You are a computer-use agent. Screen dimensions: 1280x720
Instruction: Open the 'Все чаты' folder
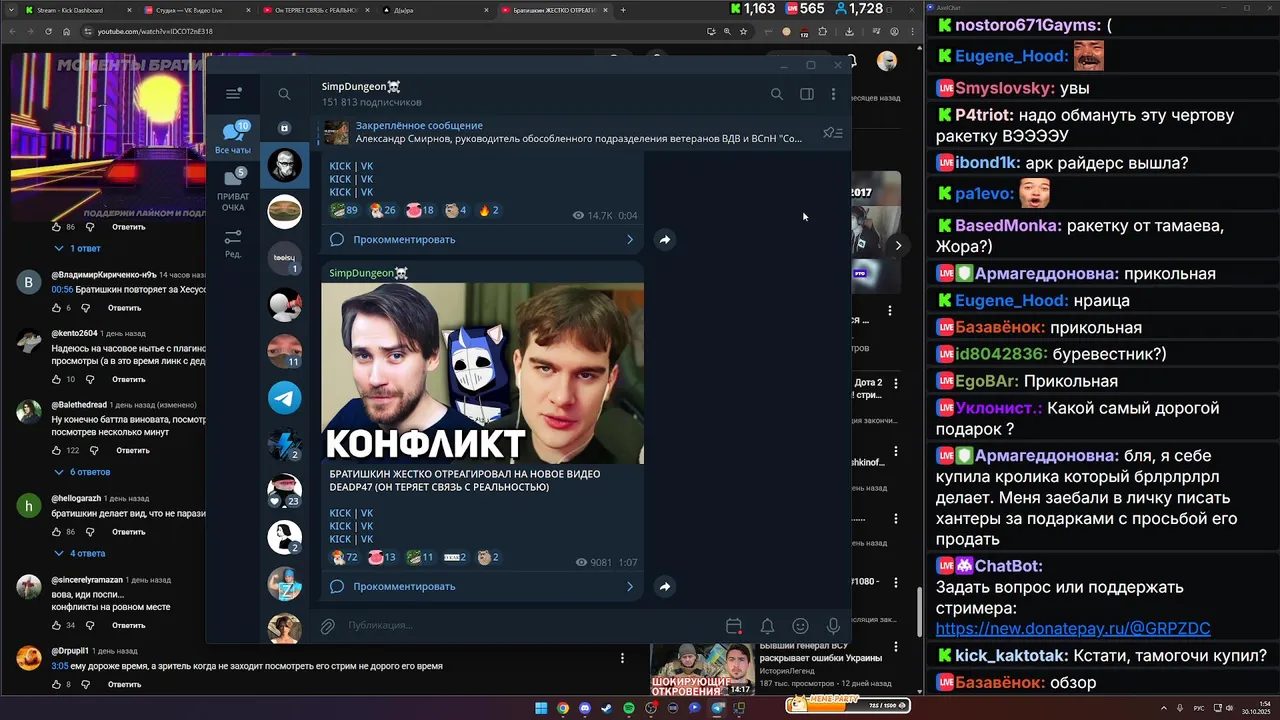233,138
